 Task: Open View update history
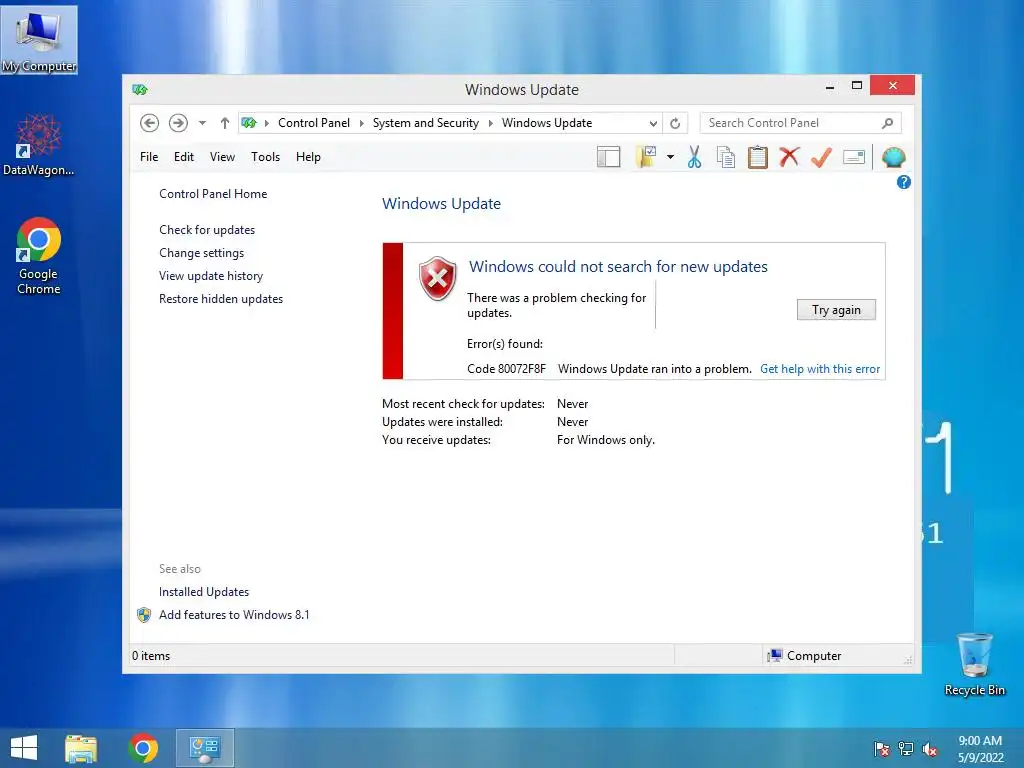pos(211,276)
